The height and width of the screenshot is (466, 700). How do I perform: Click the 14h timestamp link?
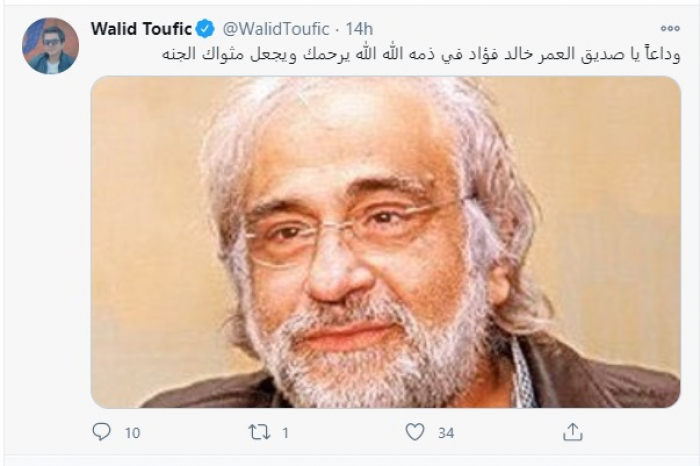coord(359,29)
